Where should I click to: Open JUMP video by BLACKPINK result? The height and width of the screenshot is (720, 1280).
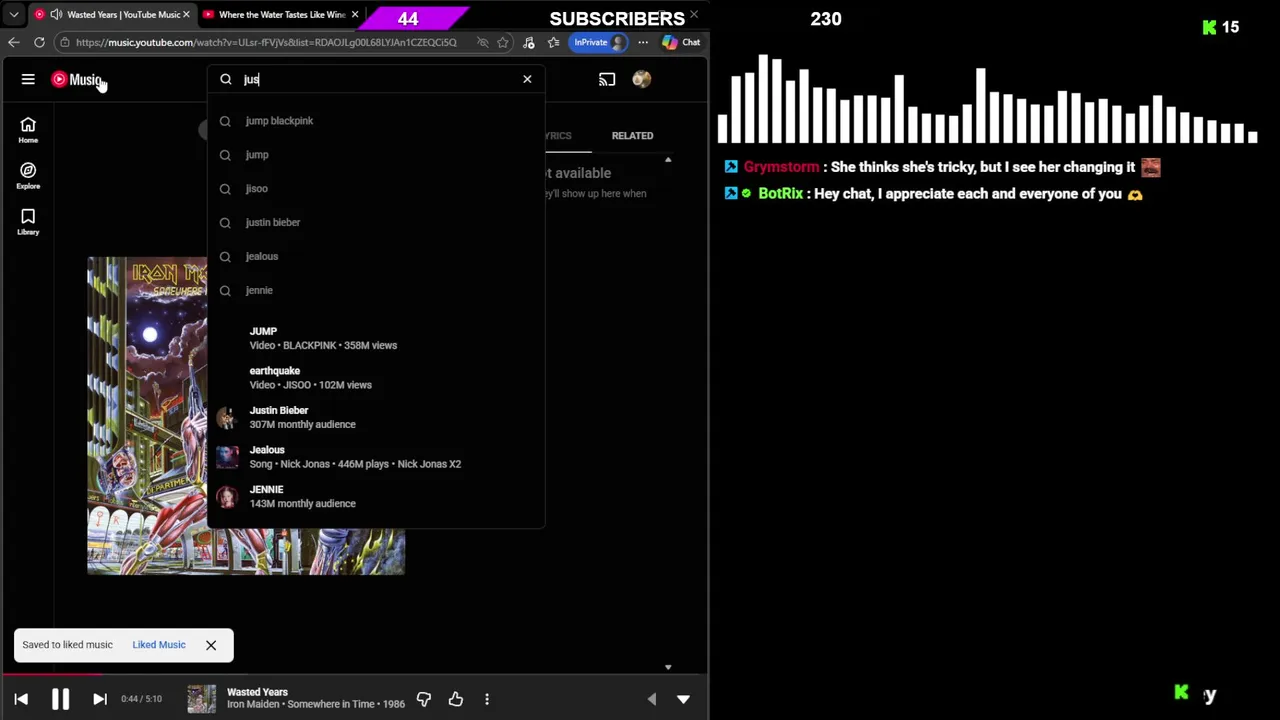pyautogui.click(x=376, y=338)
